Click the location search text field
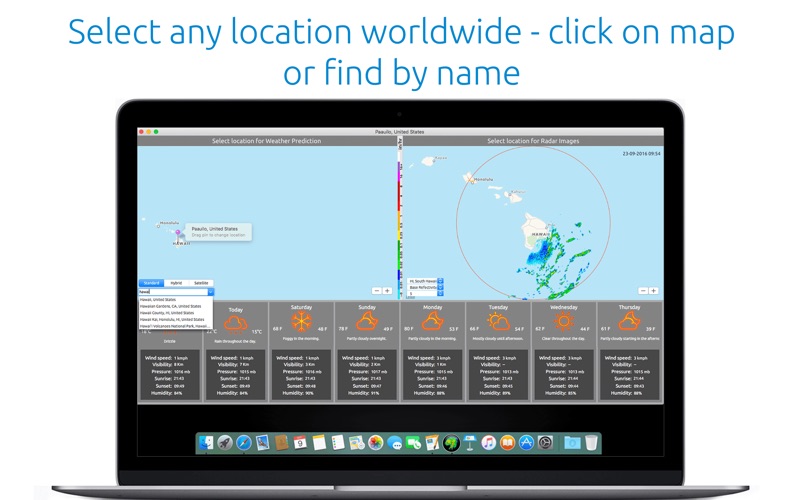800x500 pixels. click(x=173, y=292)
